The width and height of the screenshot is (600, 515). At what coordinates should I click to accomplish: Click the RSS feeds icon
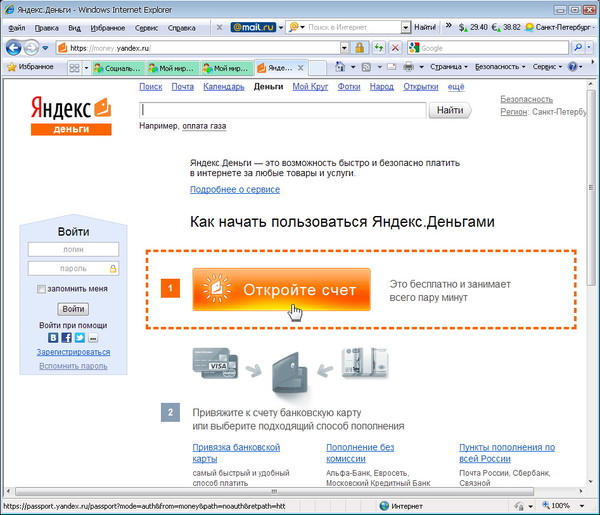coord(366,67)
